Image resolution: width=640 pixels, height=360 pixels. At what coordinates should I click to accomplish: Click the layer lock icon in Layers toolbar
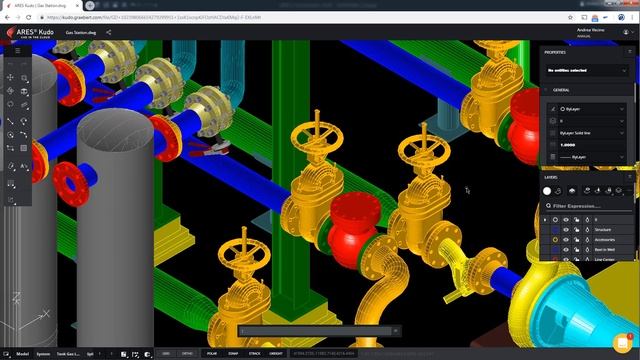point(608,191)
